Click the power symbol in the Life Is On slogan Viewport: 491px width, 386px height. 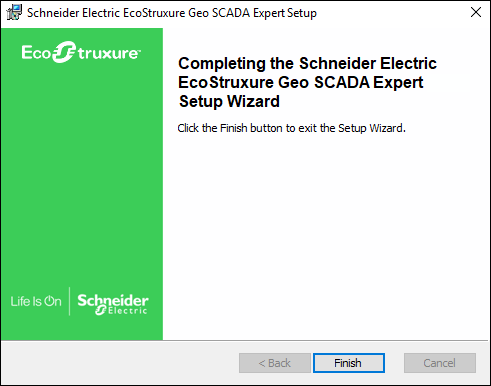pos(49,301)
